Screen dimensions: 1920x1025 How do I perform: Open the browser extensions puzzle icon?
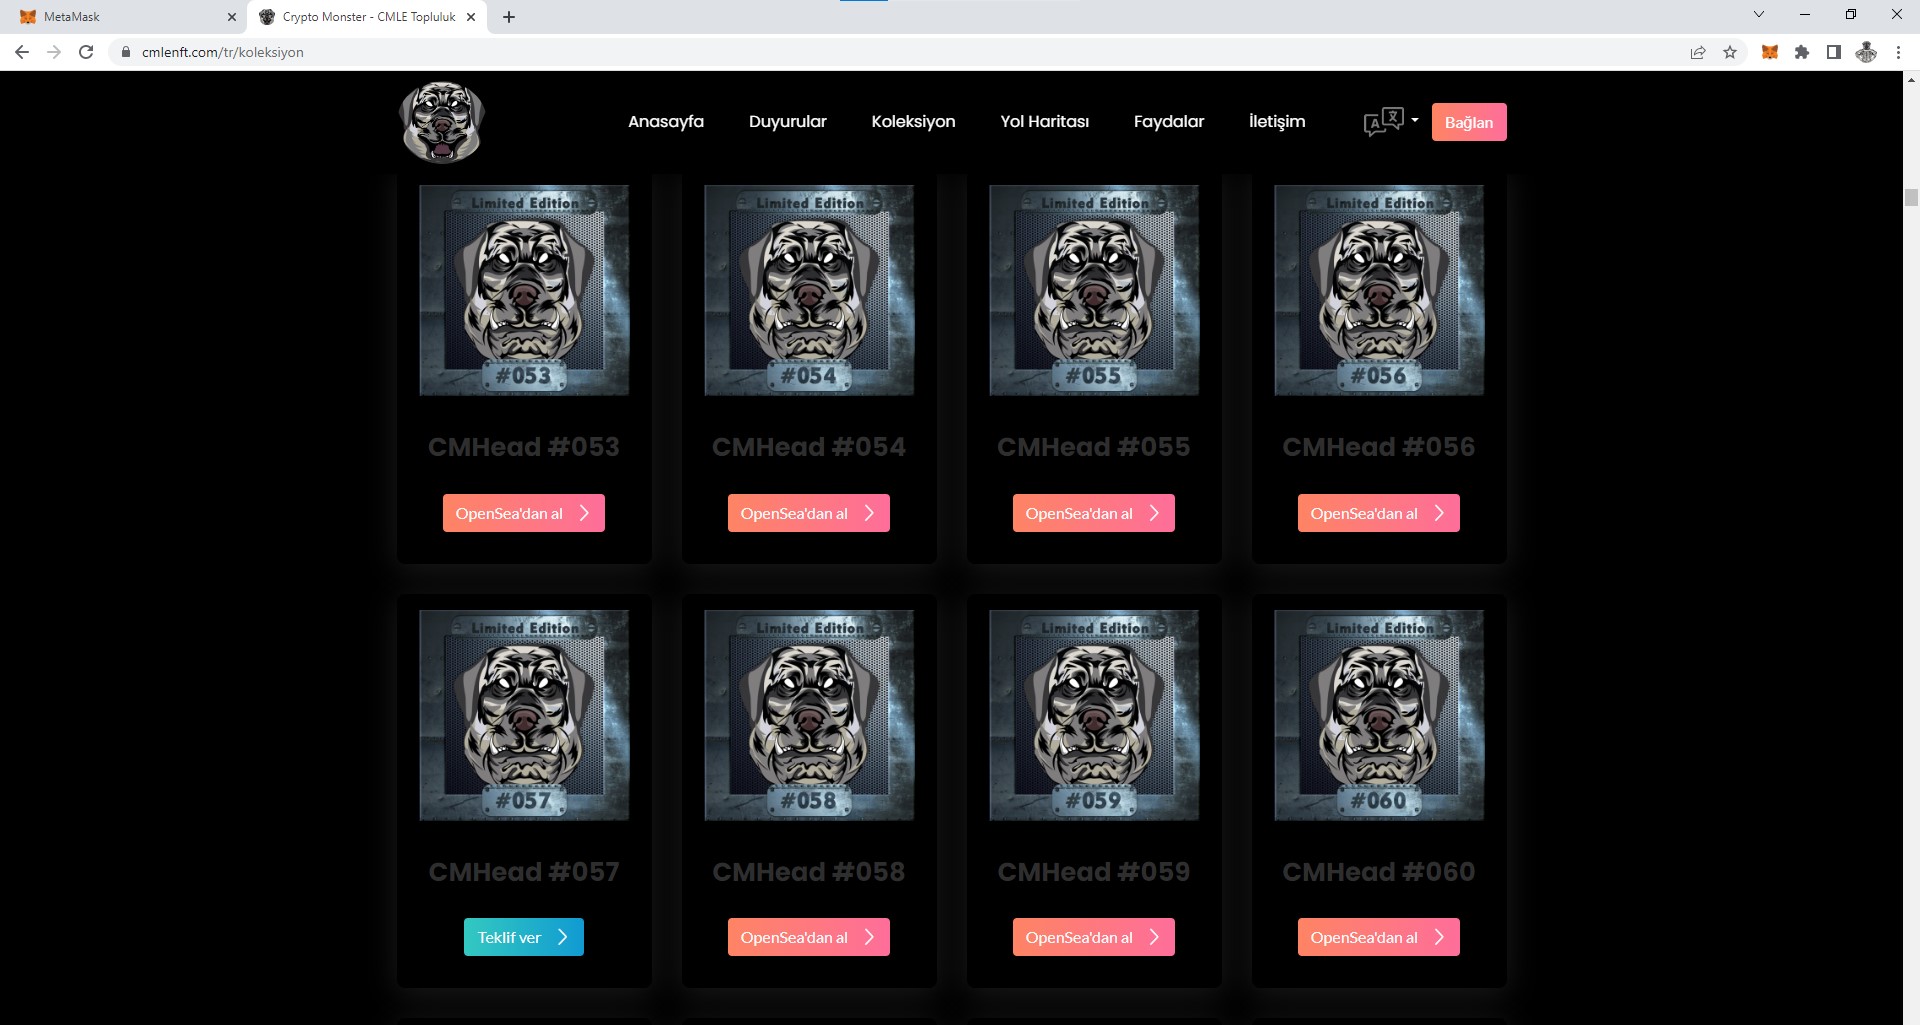(1801, 52)
